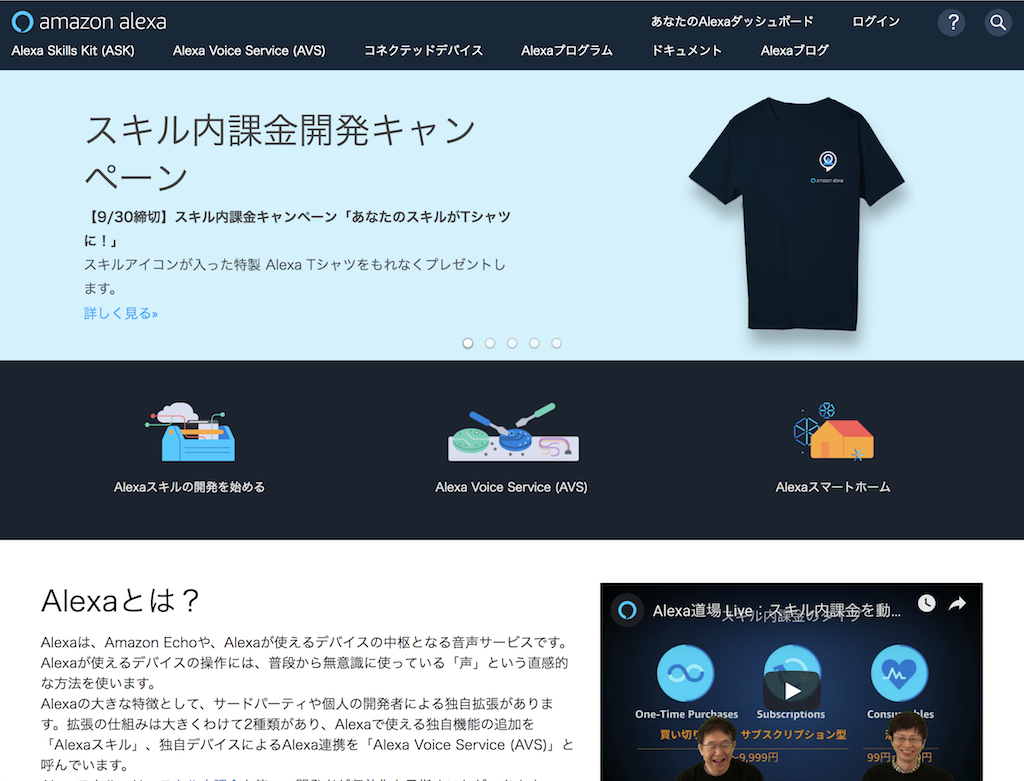Select the first carousel dot
The height and width of the screenshot is (781, 1024).
click(x=468, y=343)
